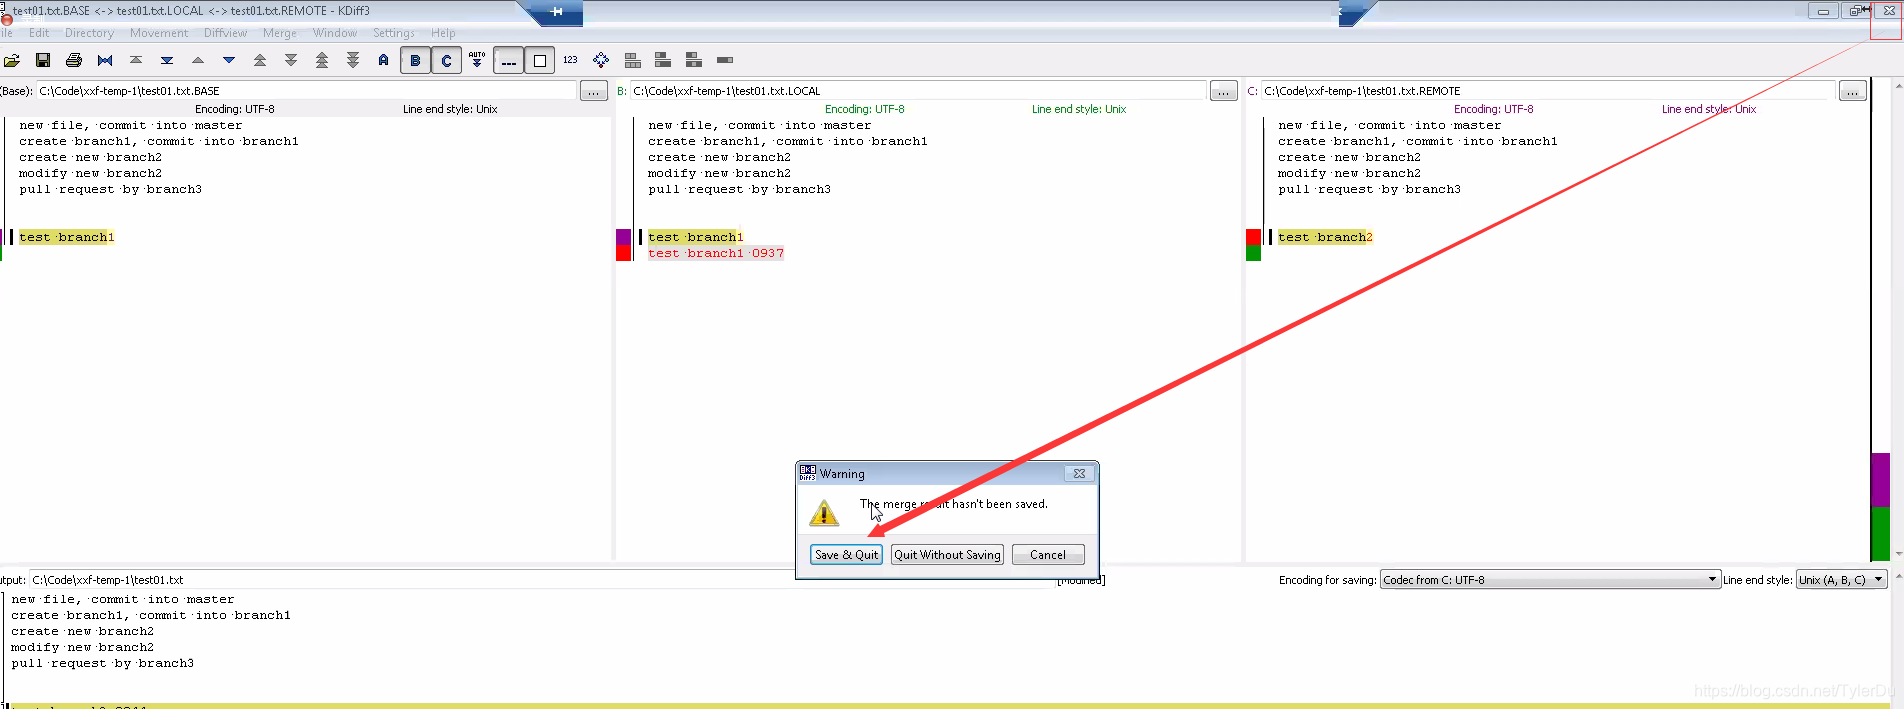1904x709 pixels.
Task: Click 'Line end style: Unix' in REMOTE pane
Action: point(1709,109)
